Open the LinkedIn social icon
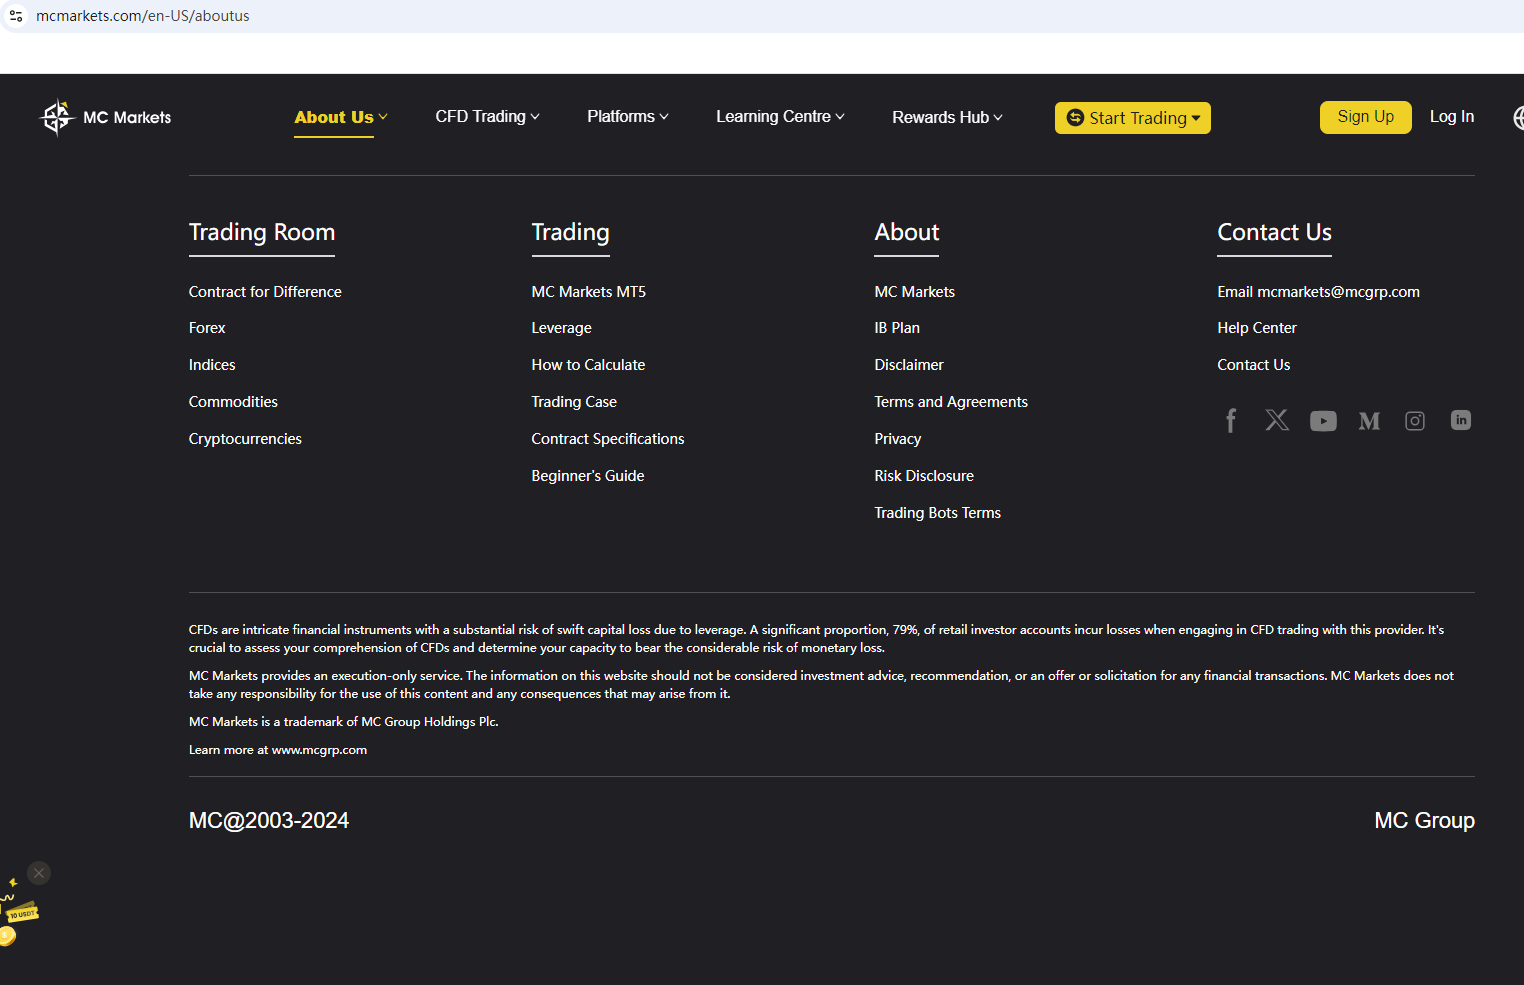The width and height of the screenshot is (1524, 985). point(1461,421)
